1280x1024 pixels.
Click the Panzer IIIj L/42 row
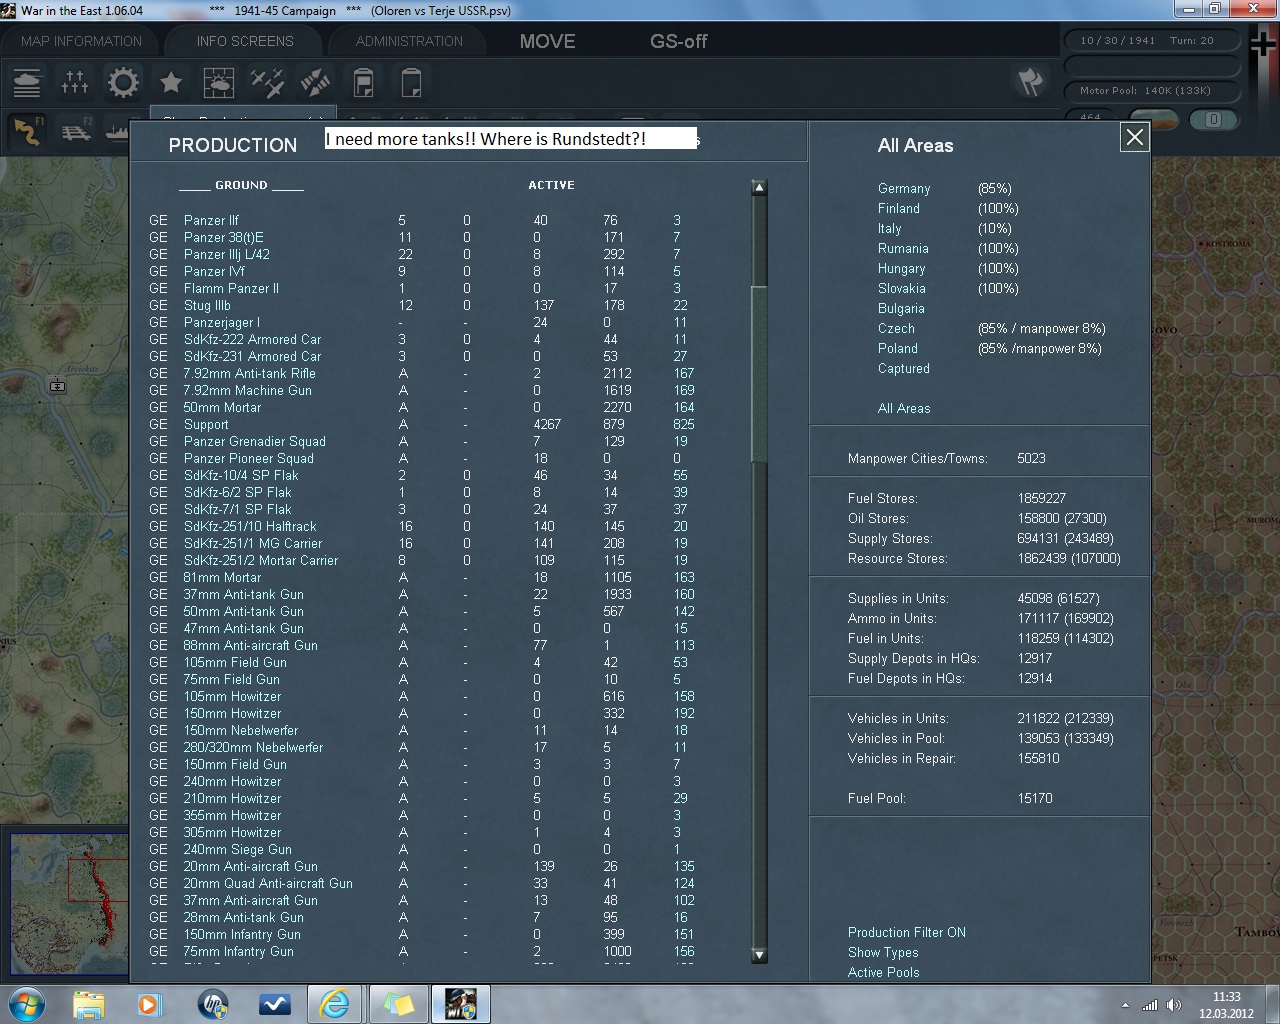pyautogui.click(x=416, y=254)
